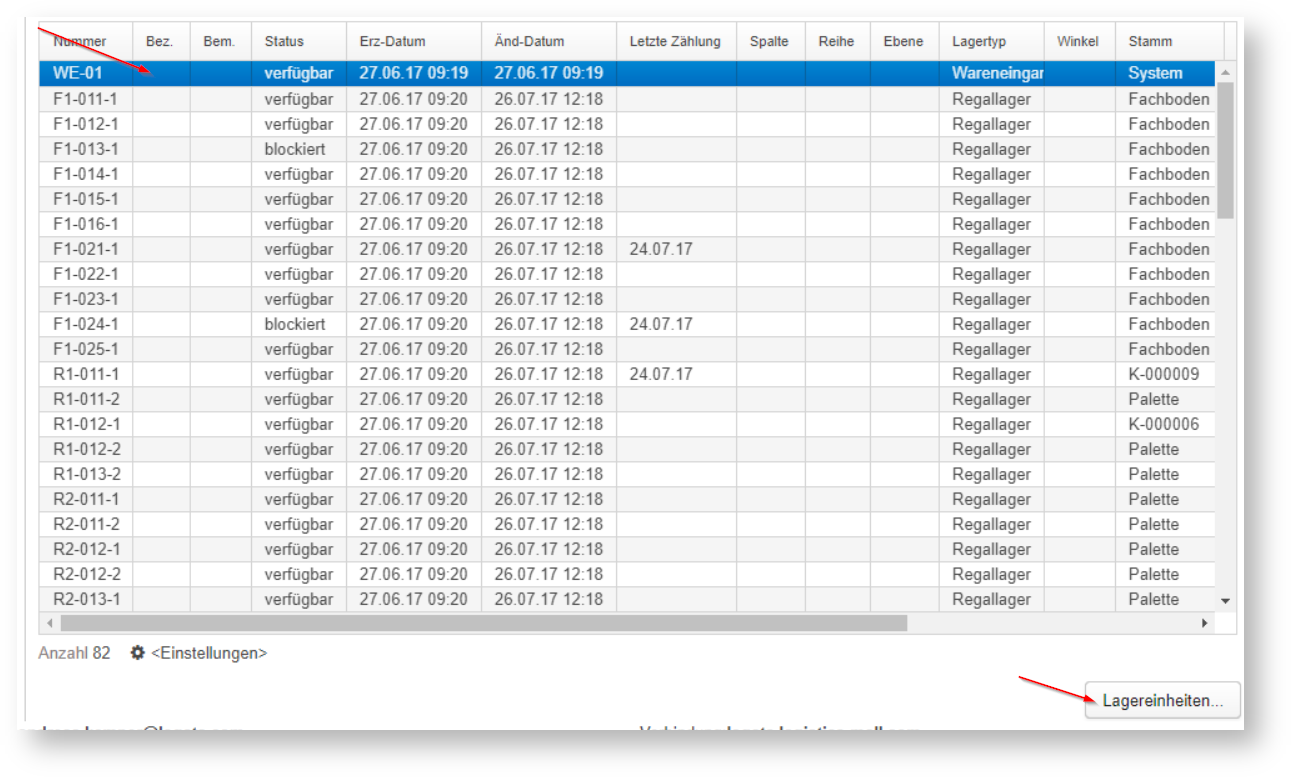This screenshot has height=778, width=1292.
Task: Click the horizontal scrollbar thumb
Action: [x=483, y=622]
